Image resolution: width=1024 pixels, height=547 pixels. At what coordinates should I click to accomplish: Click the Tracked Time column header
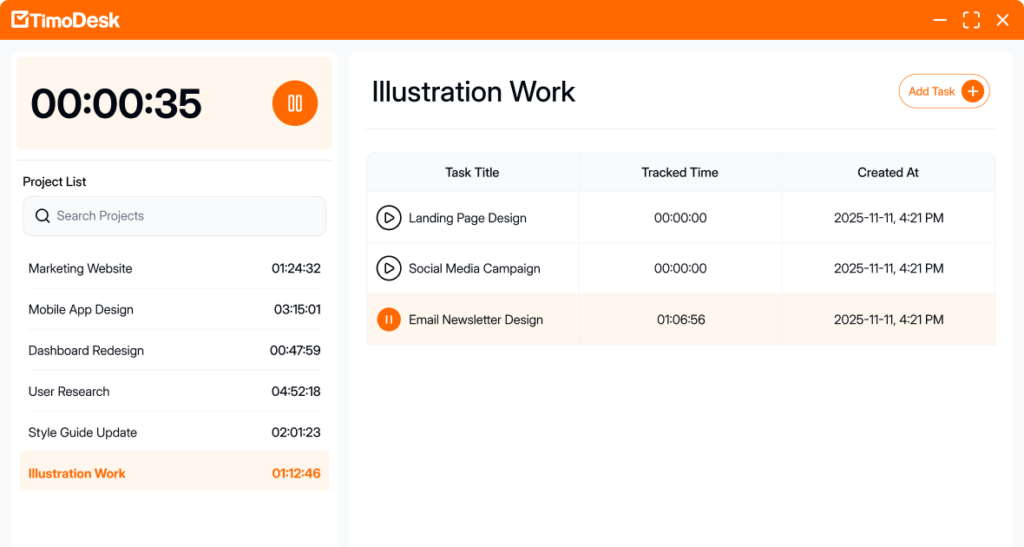(680, 172)
